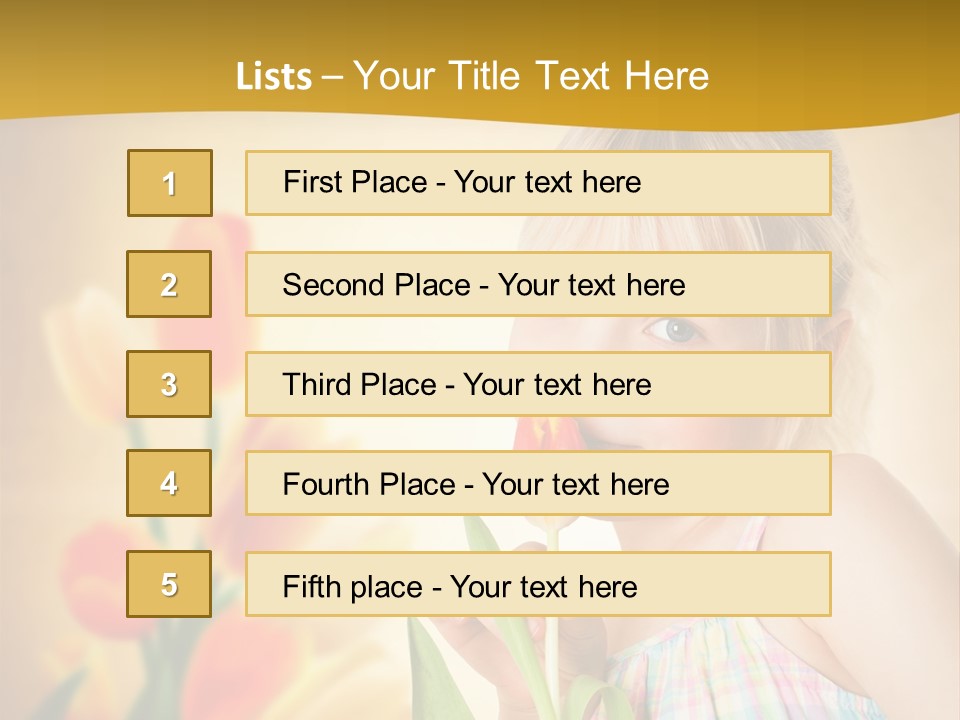Click 'Your Title Text Here' in header

[x=531, y=76]
